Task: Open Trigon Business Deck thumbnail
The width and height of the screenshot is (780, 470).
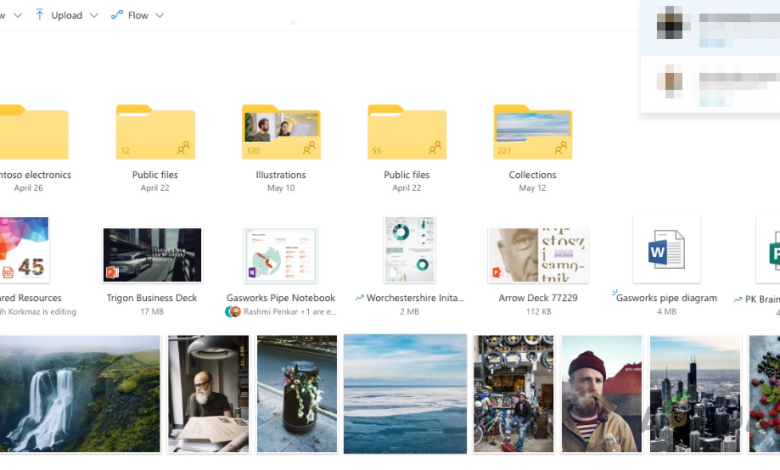Action: pos(152,255)
